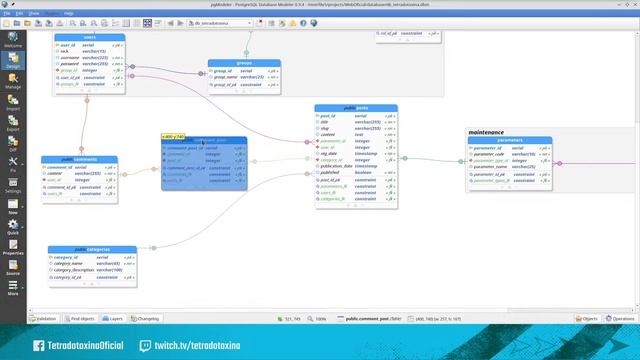
Task: Select the publication_date column in posts
Action: pyautogui.click(x=356, y=166)
